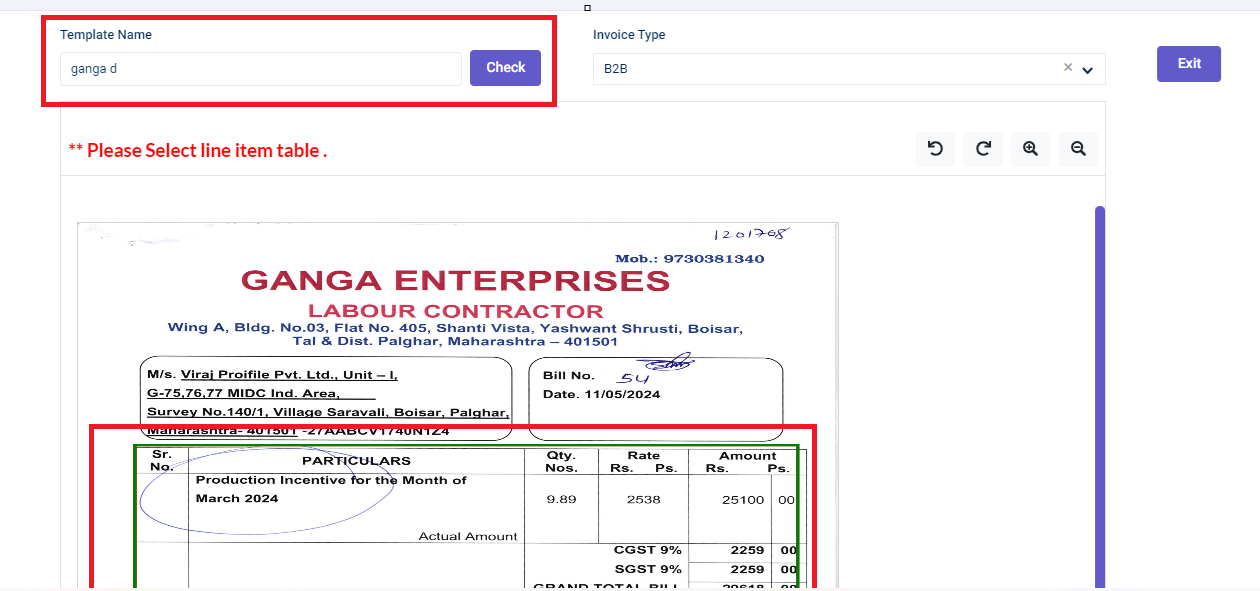Click the "Template Name" label
The image size is (1260, 591).
point(106,35)
